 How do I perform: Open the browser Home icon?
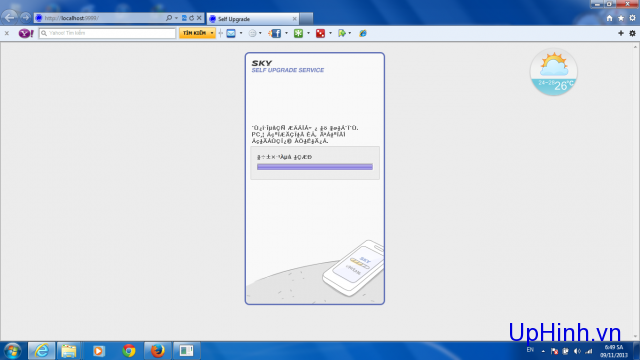point(609,18)
